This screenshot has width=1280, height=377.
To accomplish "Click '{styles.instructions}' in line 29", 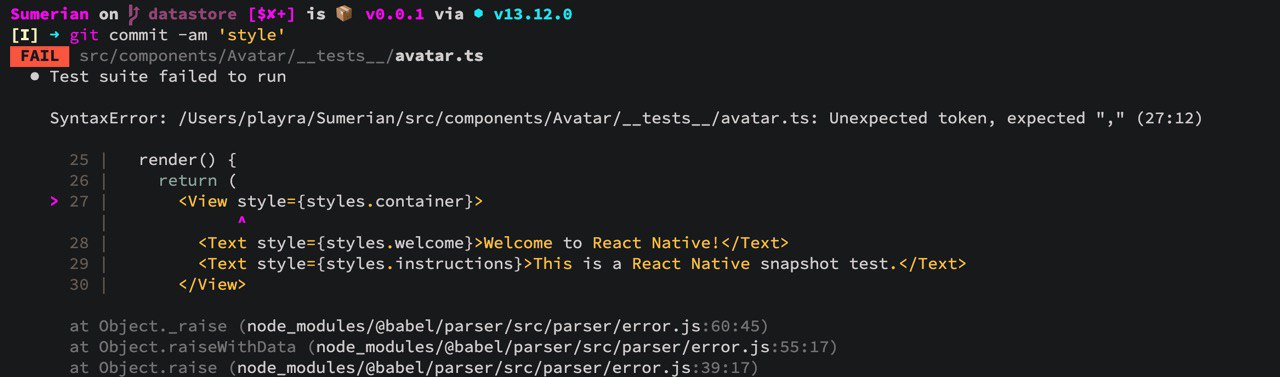I will tap(420, 264).
